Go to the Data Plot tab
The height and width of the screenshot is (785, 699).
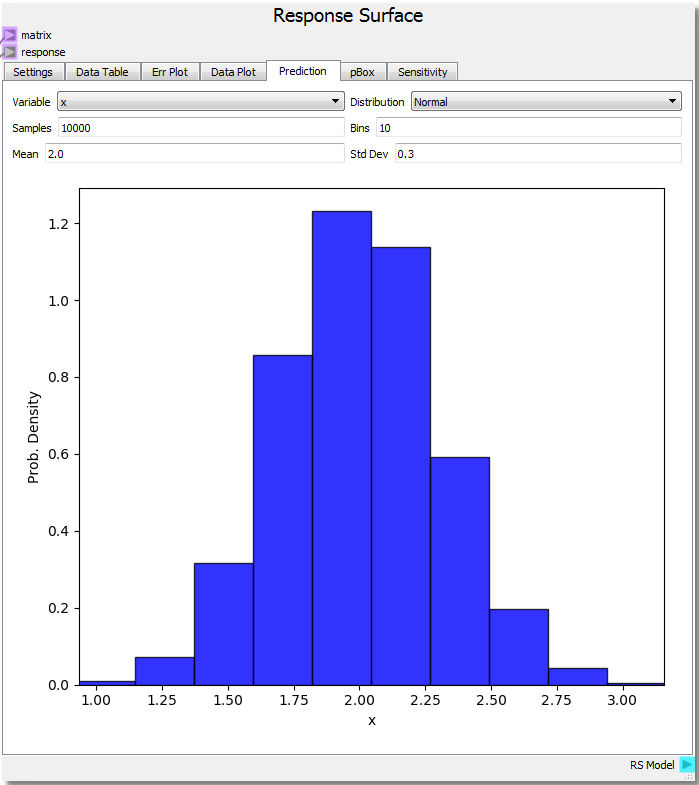click(x=233, y=72)
